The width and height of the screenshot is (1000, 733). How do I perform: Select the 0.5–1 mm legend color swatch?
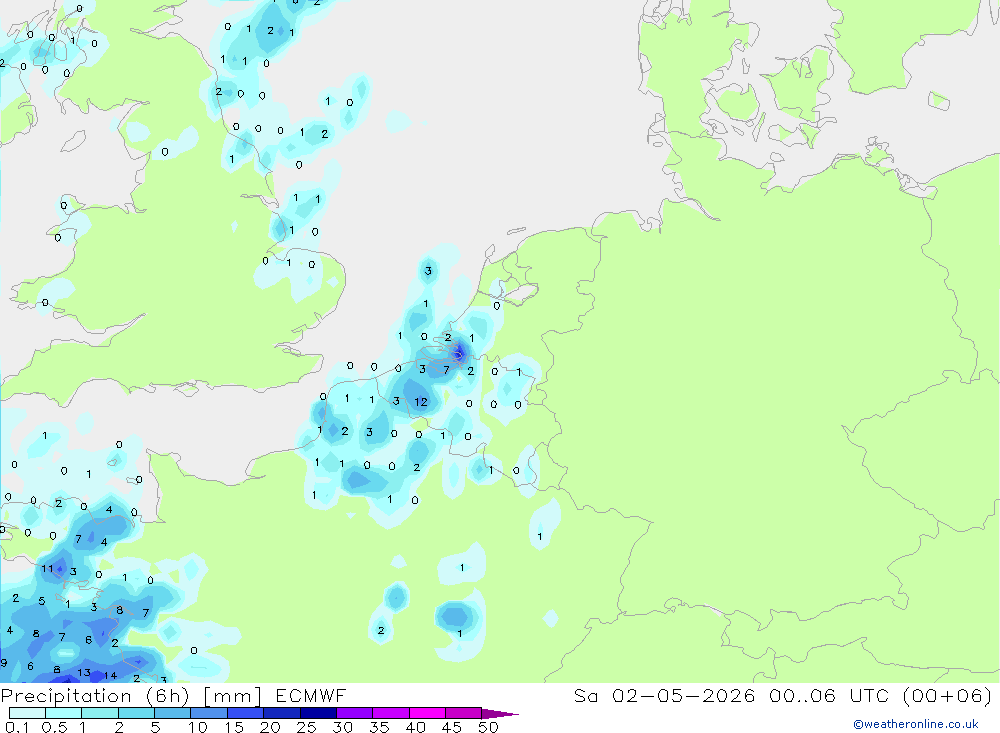click(64, 713)
